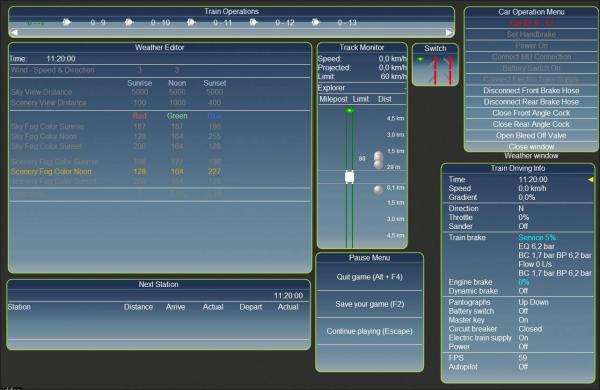Click Save your game (F2)
600x390 pixels.
(x=369, y=304)
